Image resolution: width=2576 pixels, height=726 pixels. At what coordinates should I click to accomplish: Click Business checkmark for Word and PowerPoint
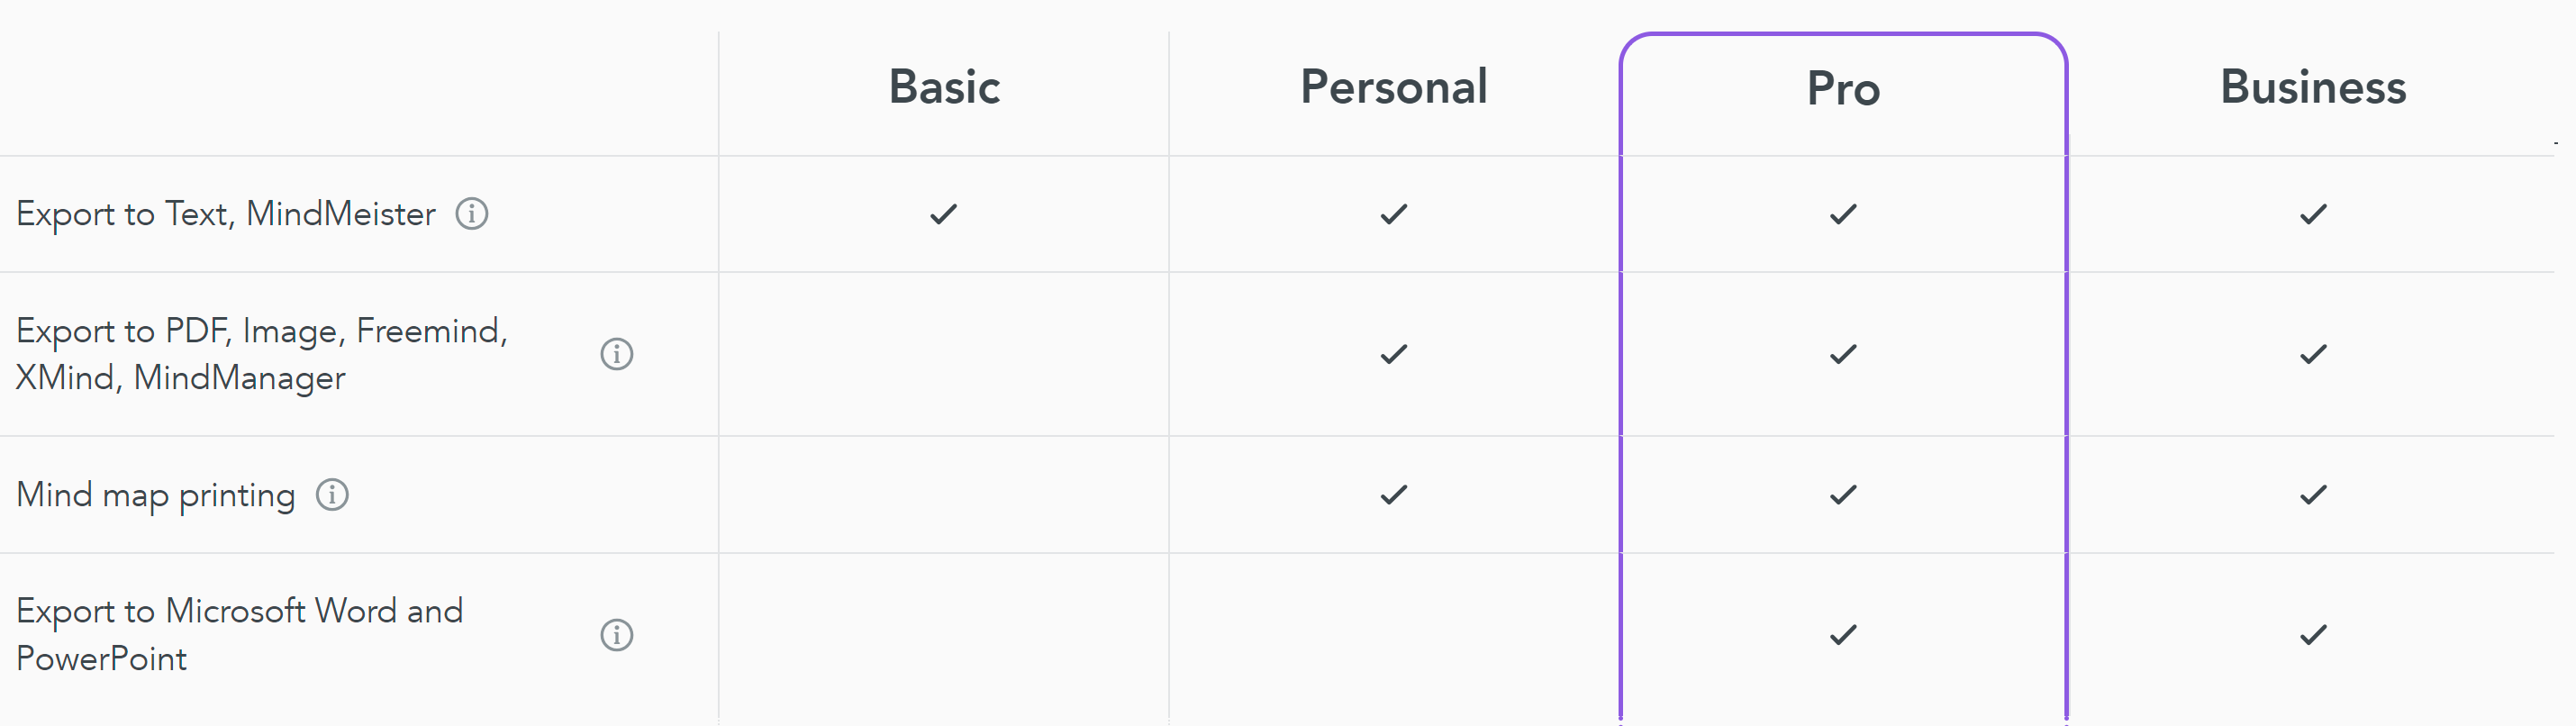coord(2313,635)
